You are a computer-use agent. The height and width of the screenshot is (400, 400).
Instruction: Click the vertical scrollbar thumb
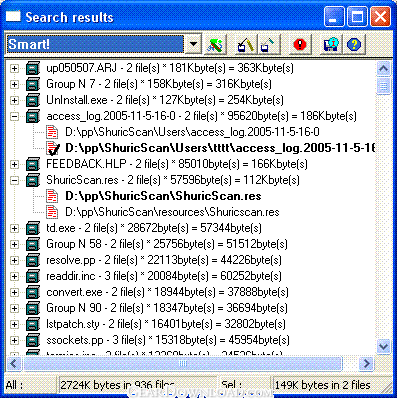pos(383,86)
